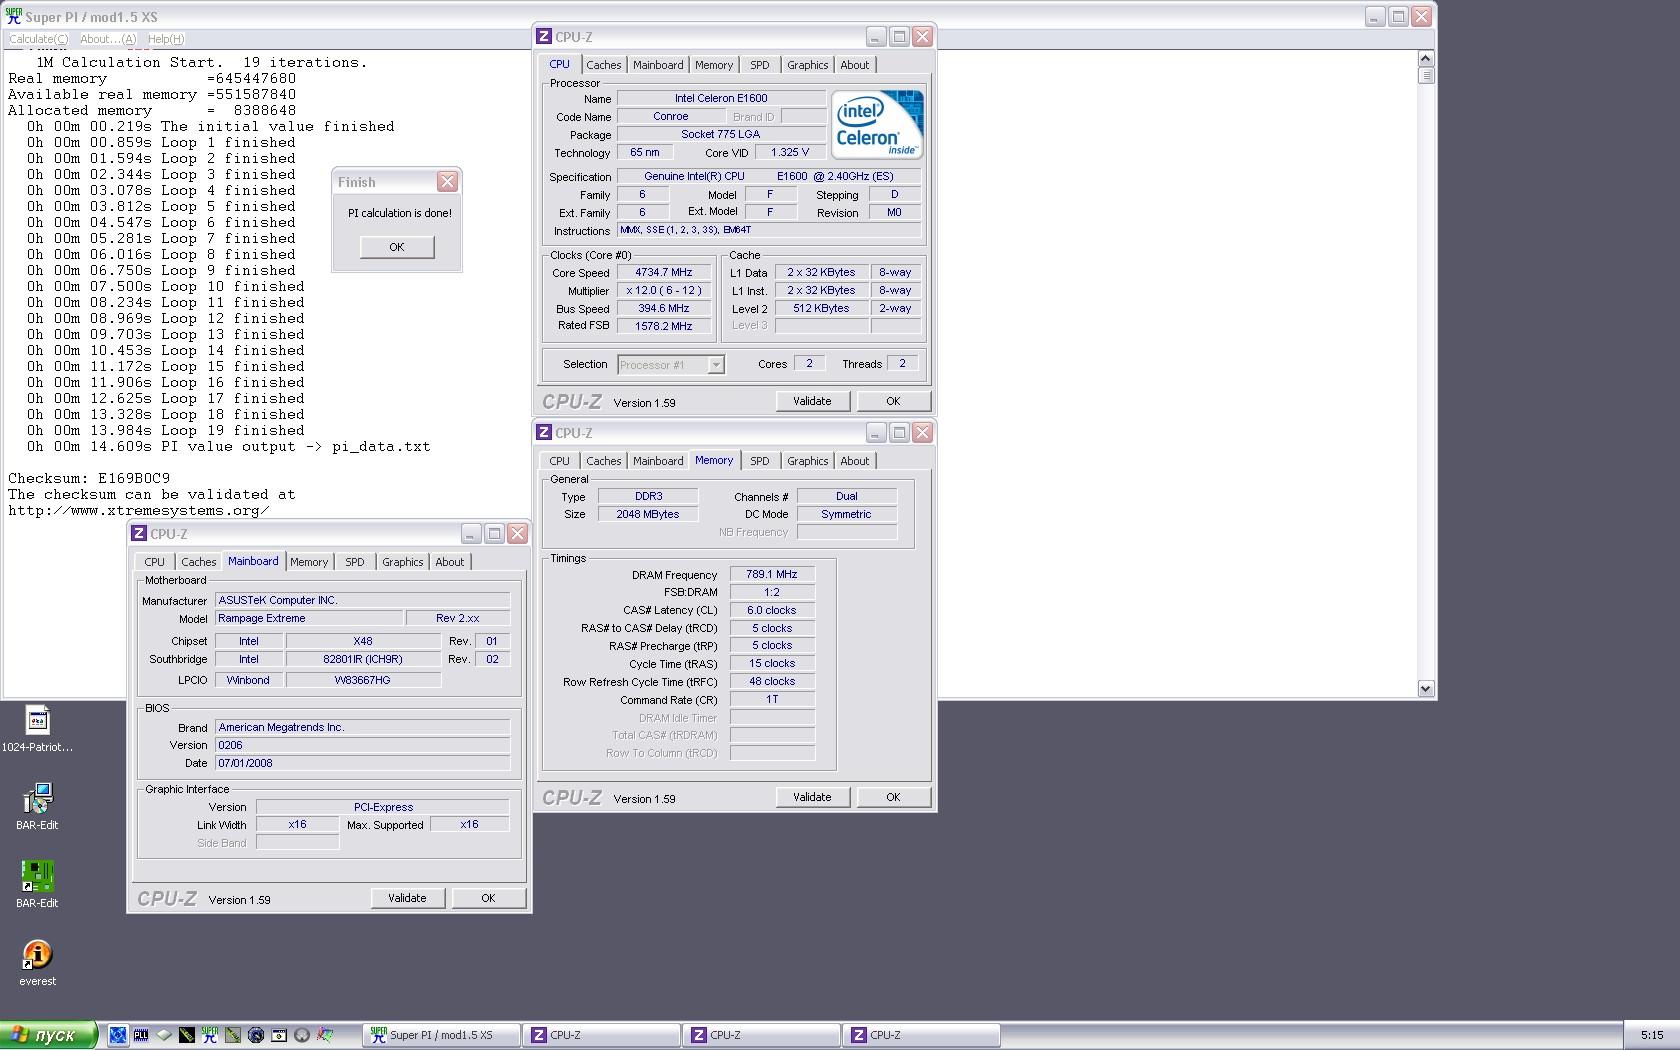Viewport: 1680px width, 1050px height.
Task: Click the CPU-Z icon in the Memory window title
Action: [x=544, y=432]
